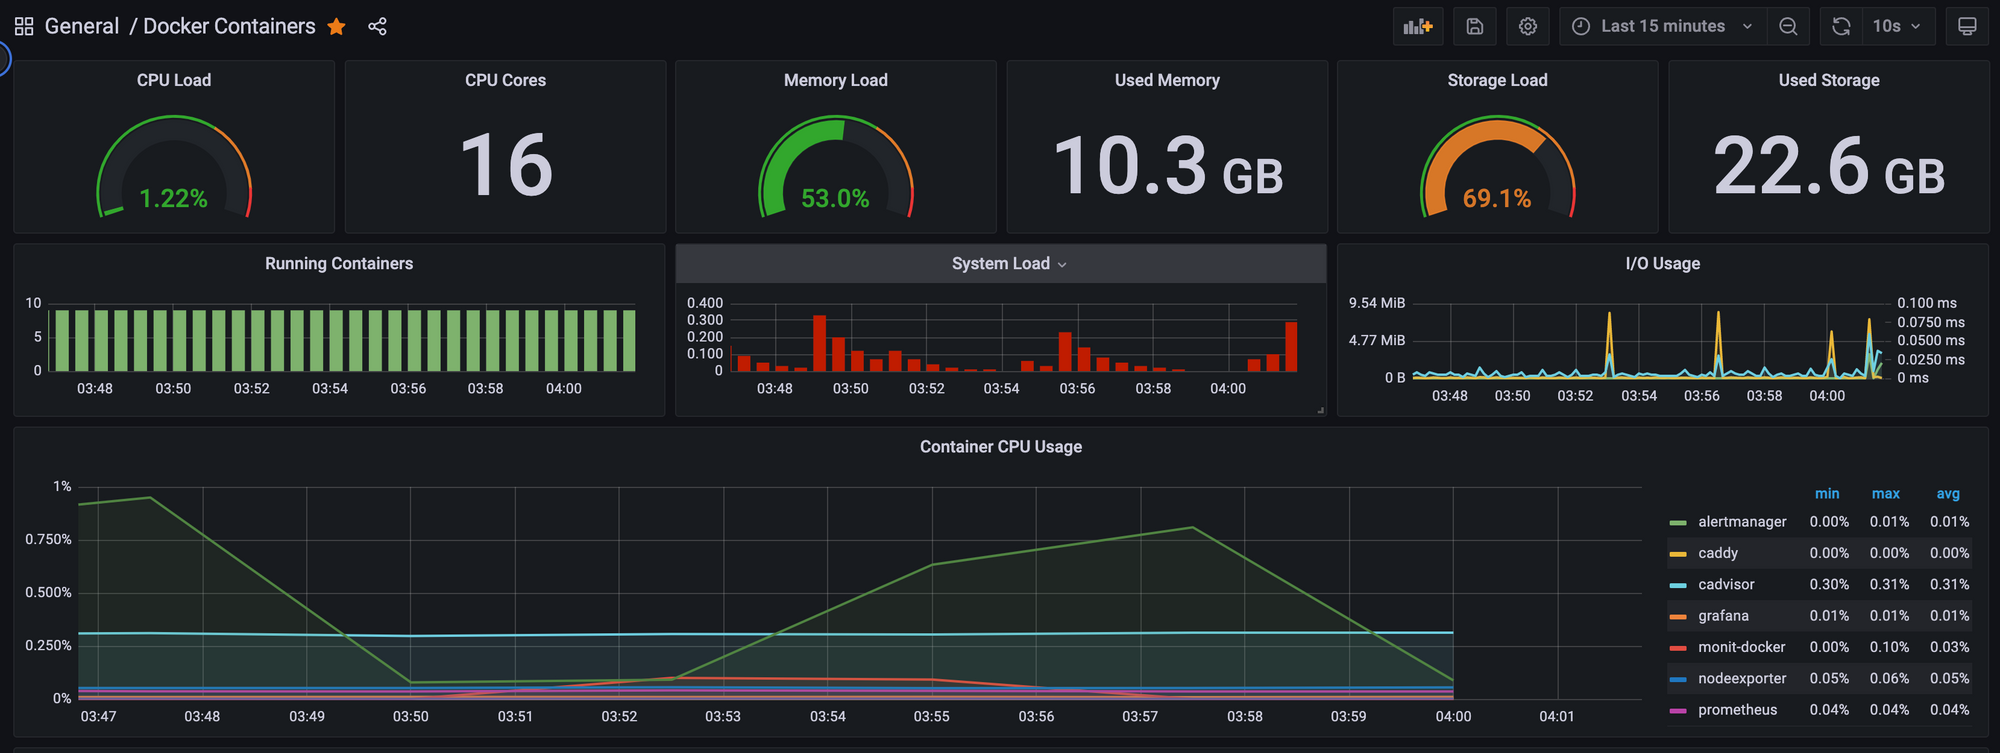The image size is (2000, 753).
Task: Open the 10s refresh interval dropdown
Action: point(1897,26)
